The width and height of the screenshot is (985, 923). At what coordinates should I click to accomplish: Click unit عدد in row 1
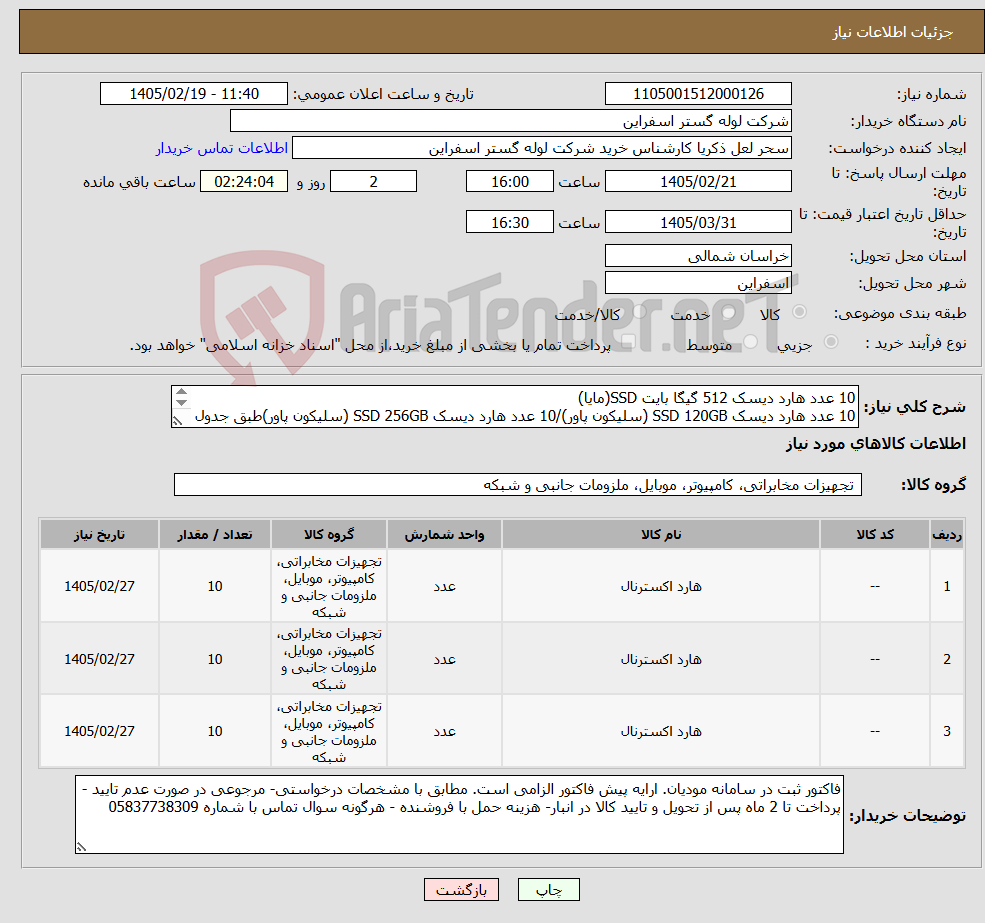coord(444,586)
